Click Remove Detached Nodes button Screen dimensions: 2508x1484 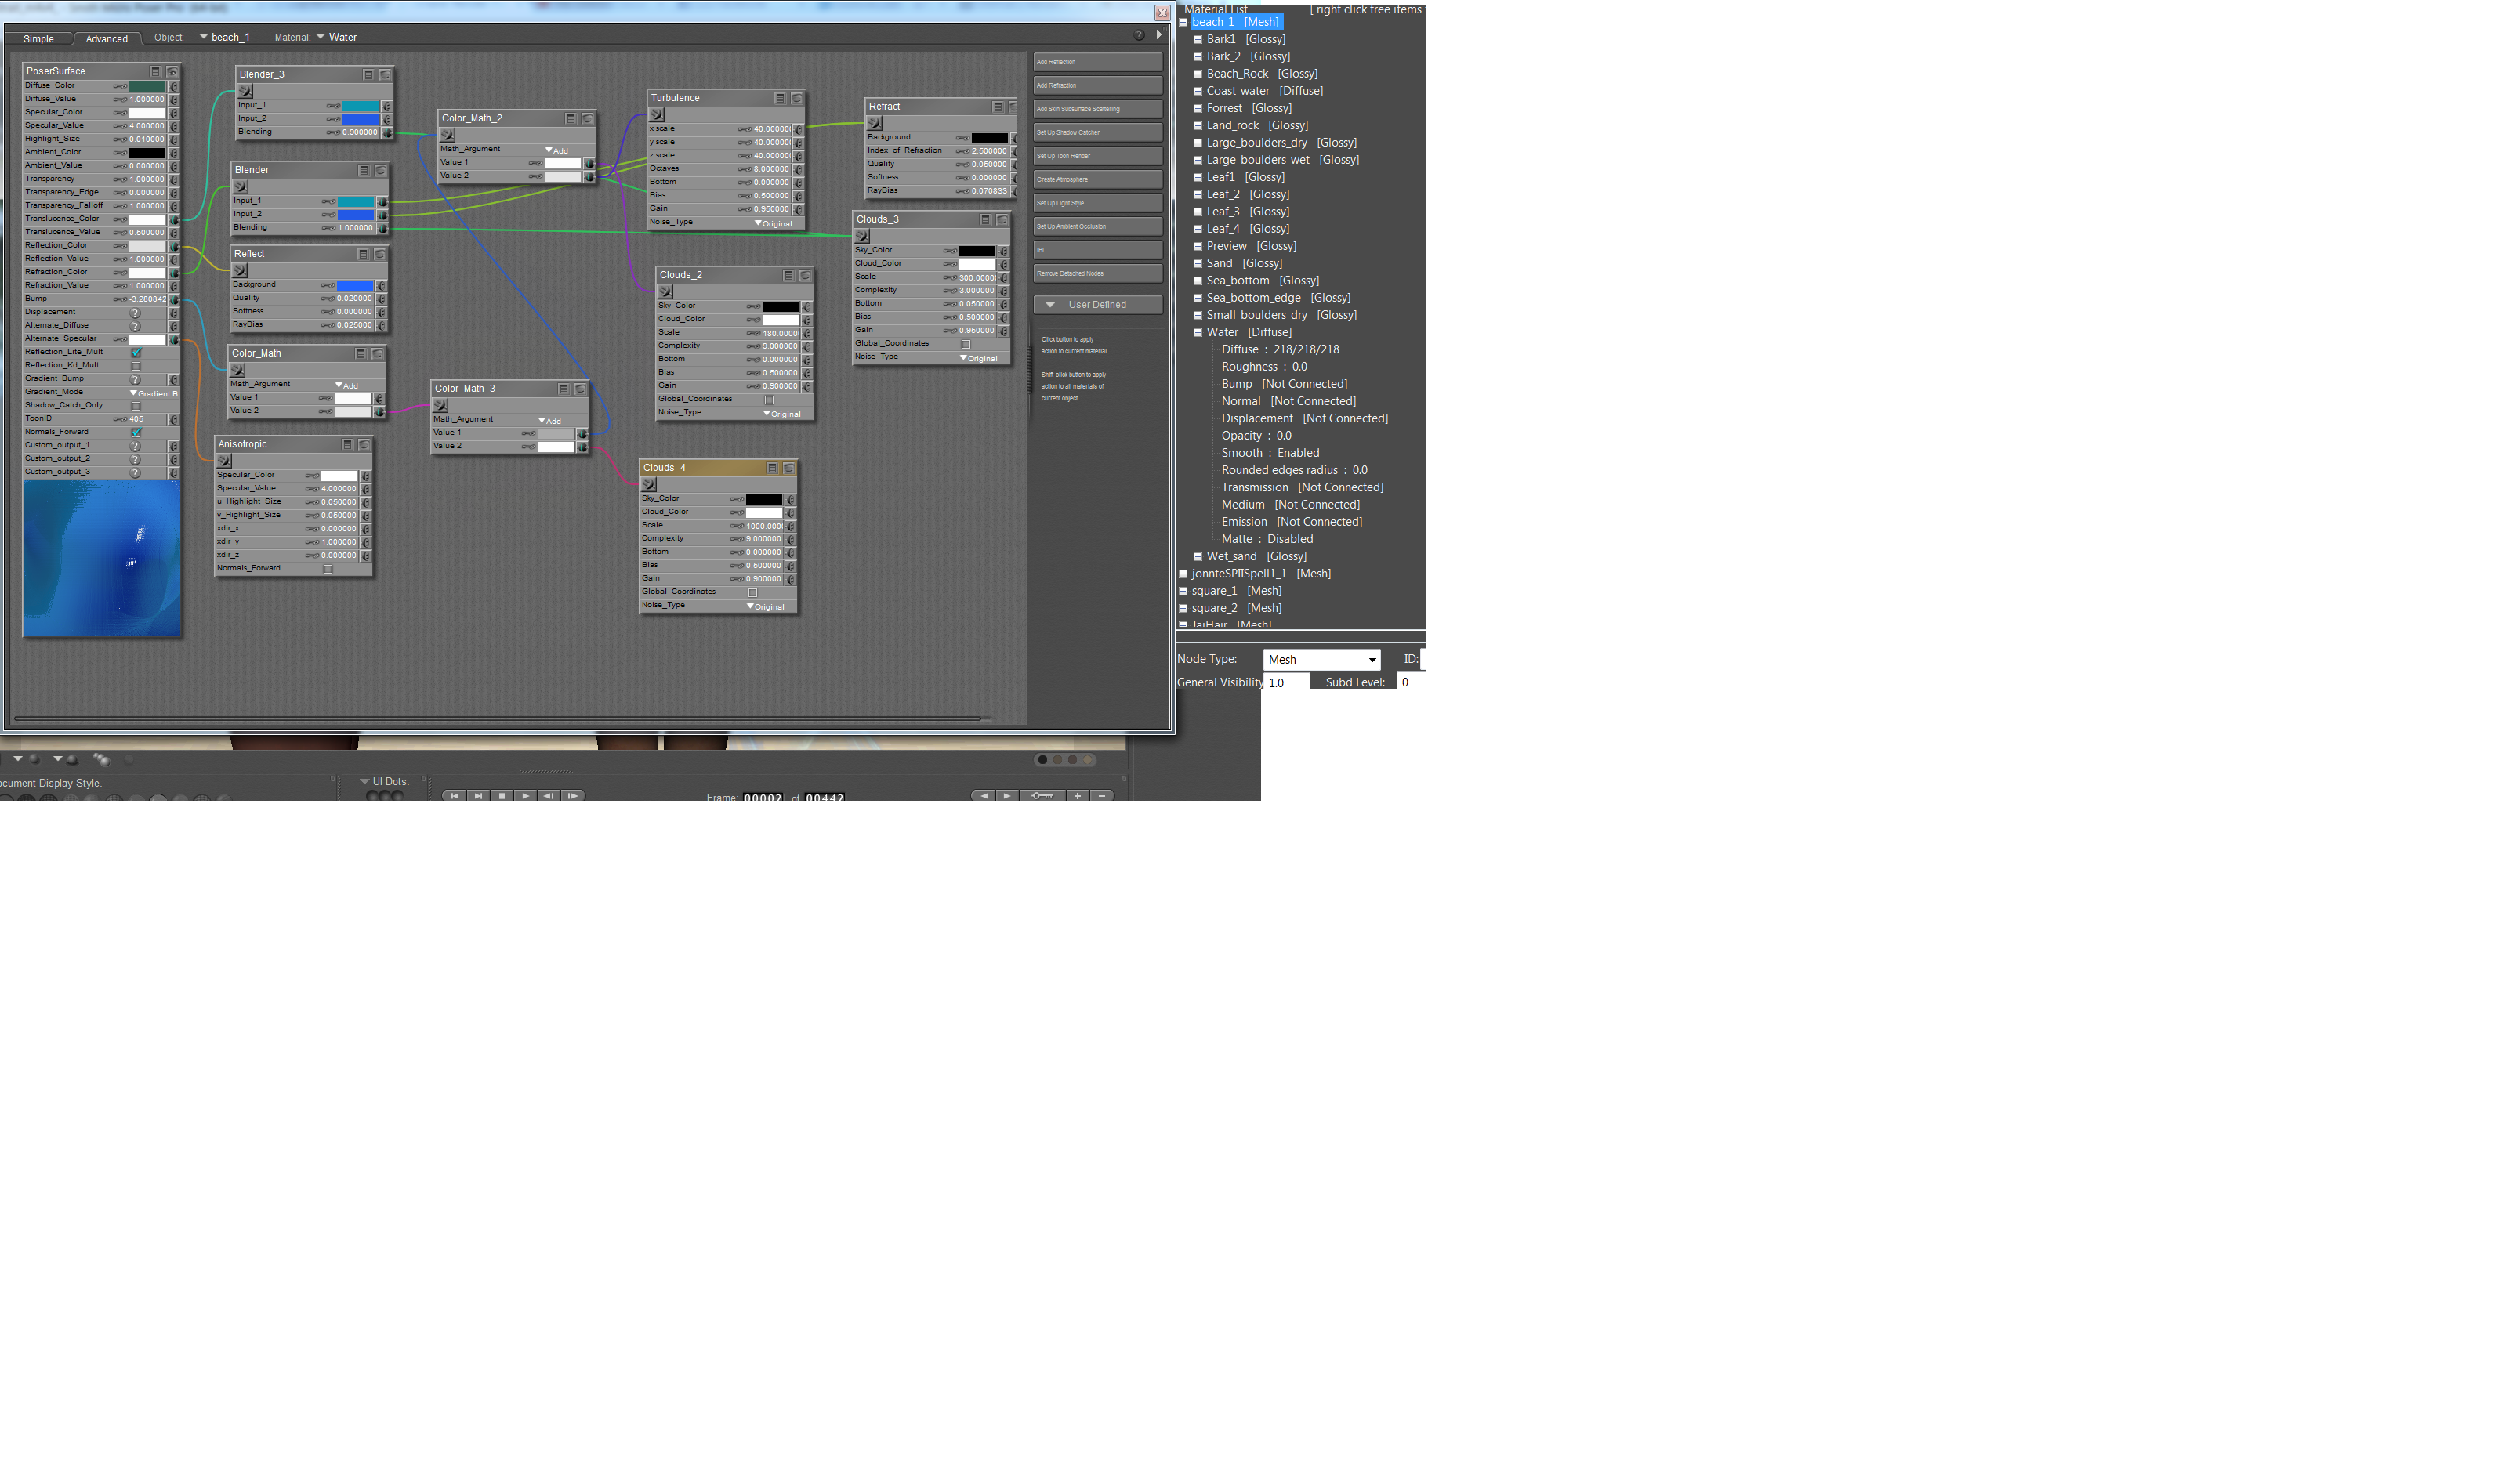[x=1097, y=274]
